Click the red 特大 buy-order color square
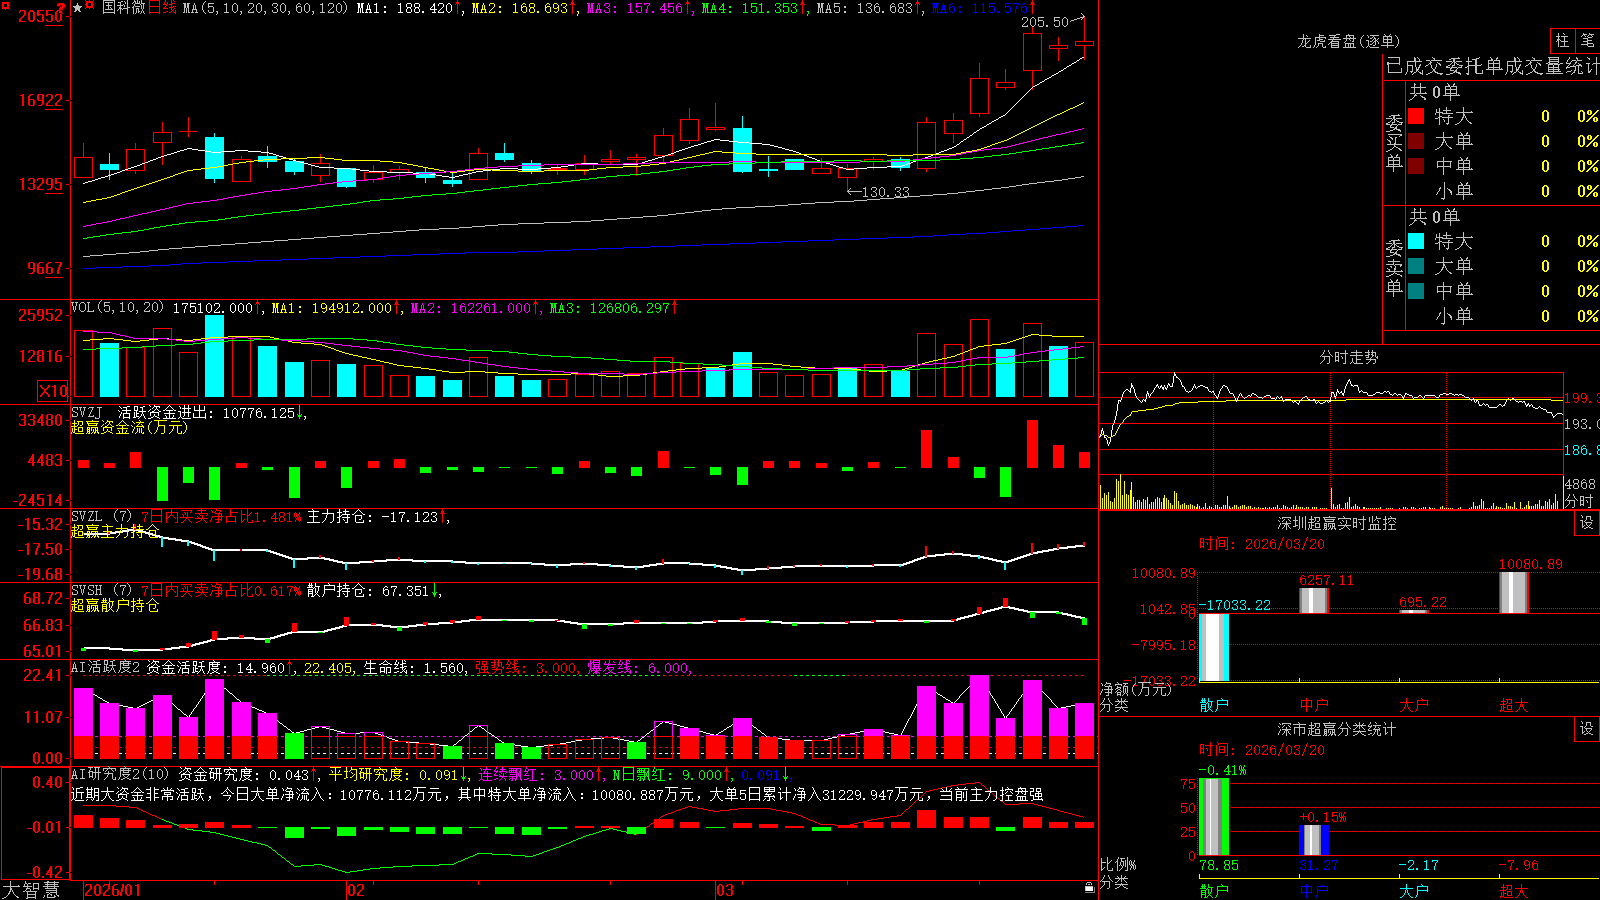Image resolution: width=1600 pixels, height=900 pixels. coord(1416,116)
